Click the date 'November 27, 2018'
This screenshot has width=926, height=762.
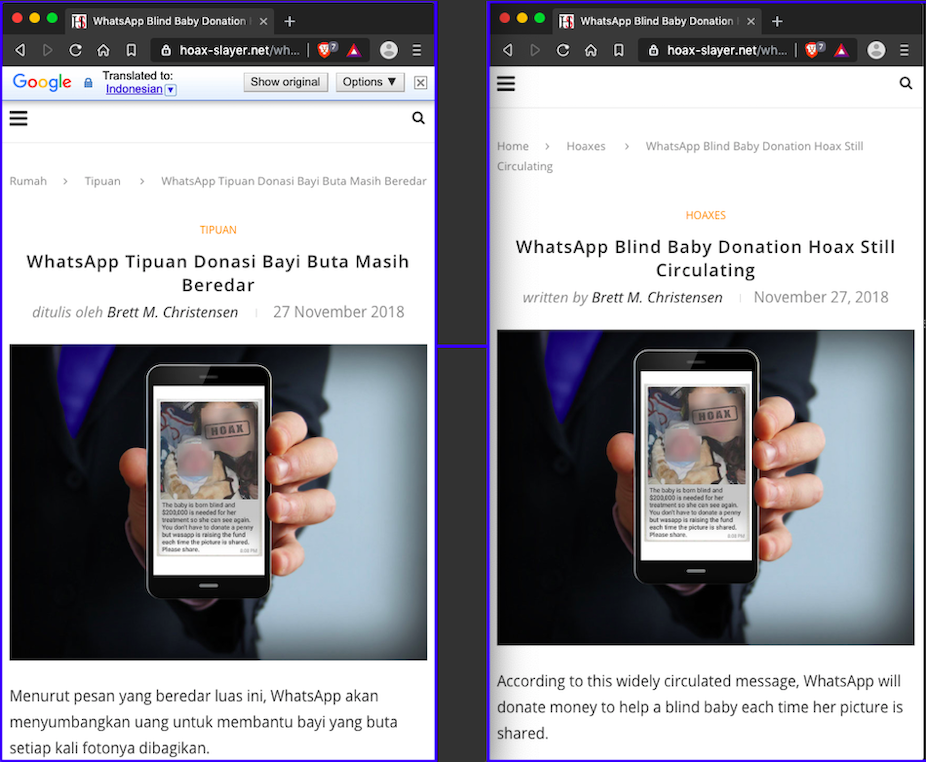(821, 297)
